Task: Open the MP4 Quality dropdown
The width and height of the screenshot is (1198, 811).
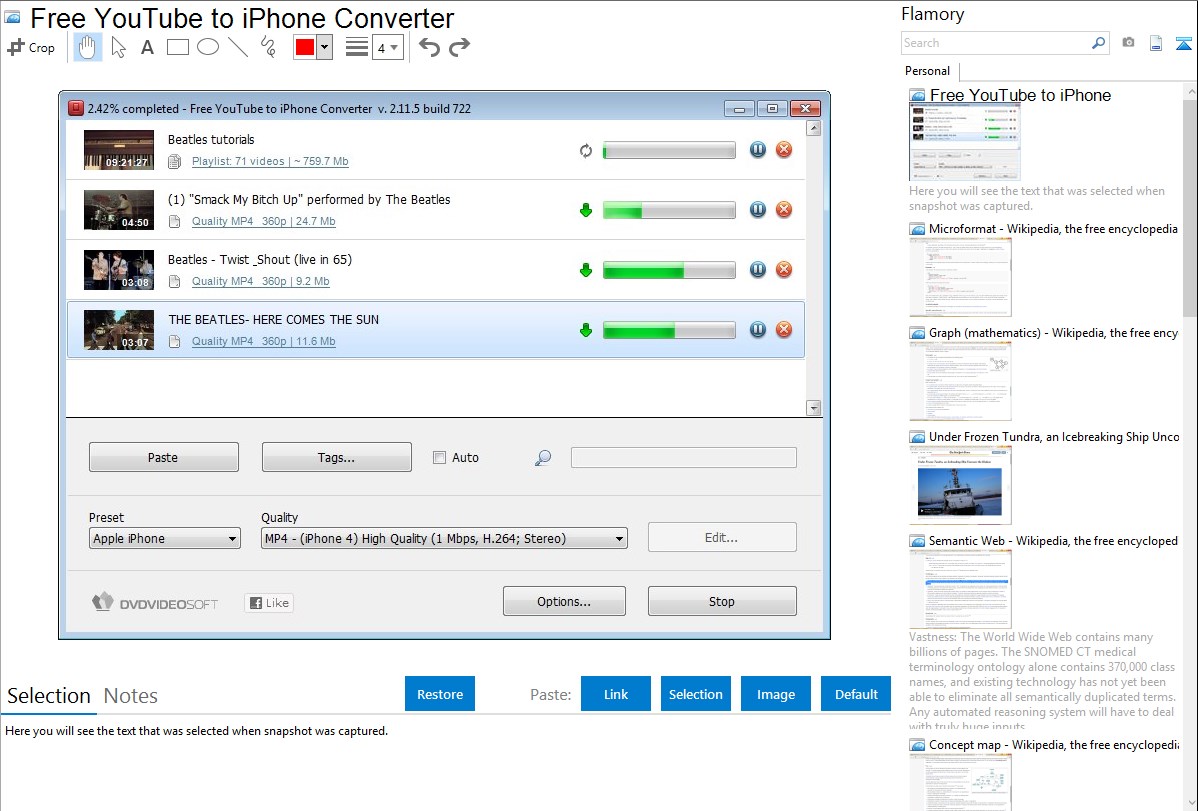Action: pyautogui.click(x=444, y=538)
